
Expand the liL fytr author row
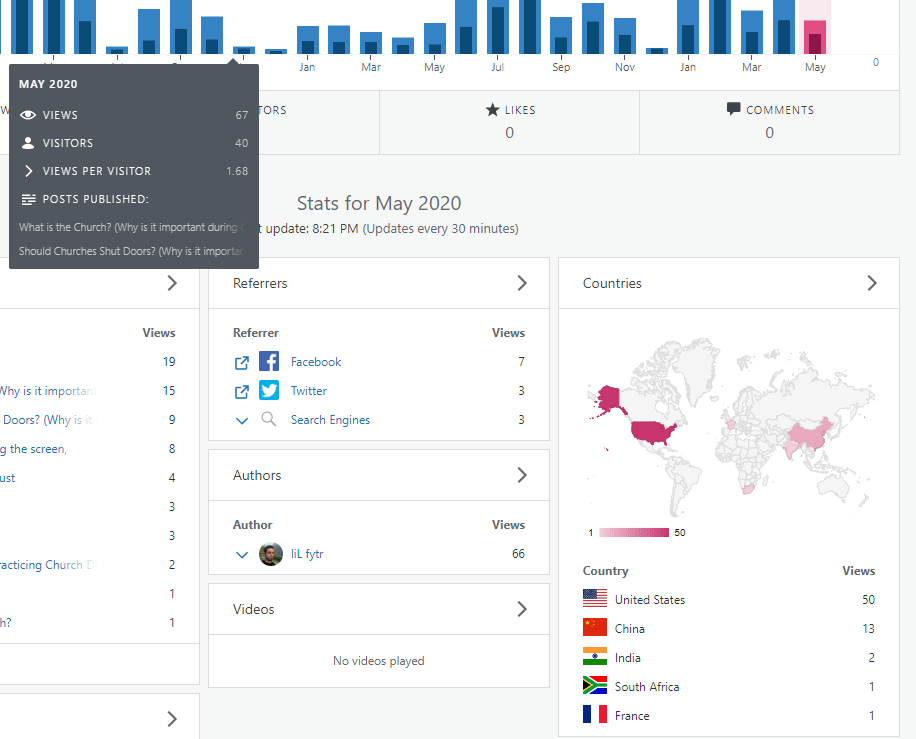pos(241,555)
